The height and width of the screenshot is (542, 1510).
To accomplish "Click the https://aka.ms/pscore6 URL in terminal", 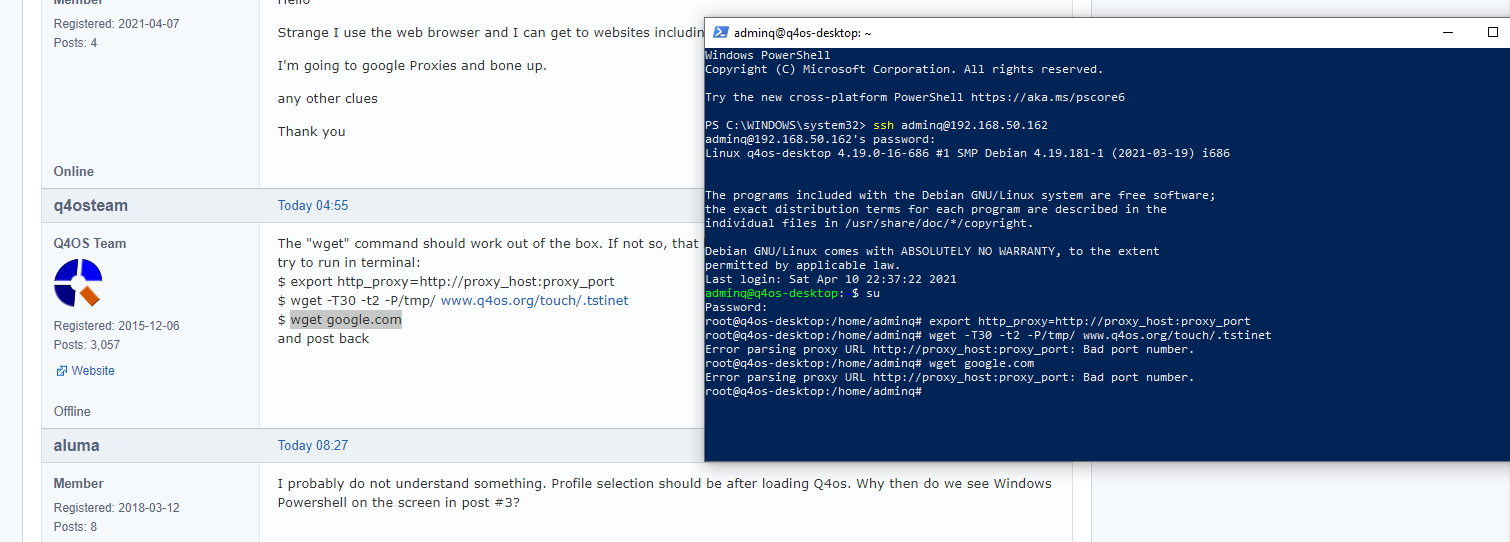I will pyautogui.click(x=1048, y=97).
